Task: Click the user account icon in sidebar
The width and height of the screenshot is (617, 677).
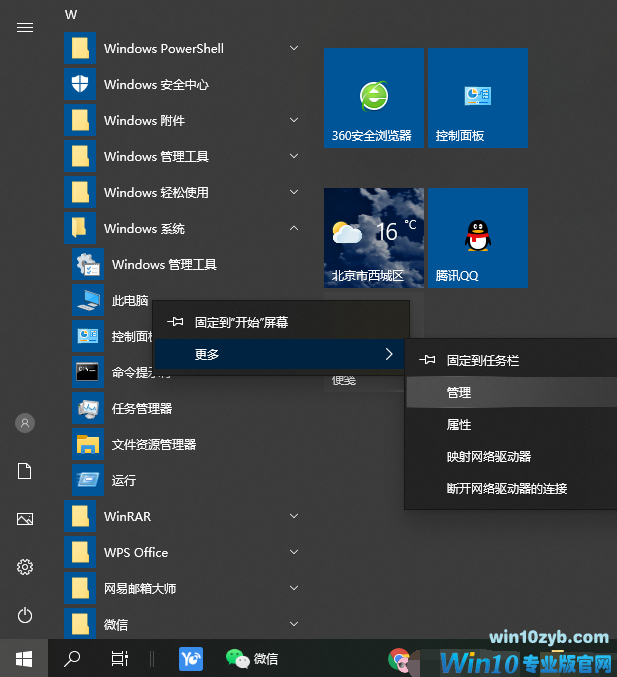Action: pyautogui.click(x=25, y=423)
